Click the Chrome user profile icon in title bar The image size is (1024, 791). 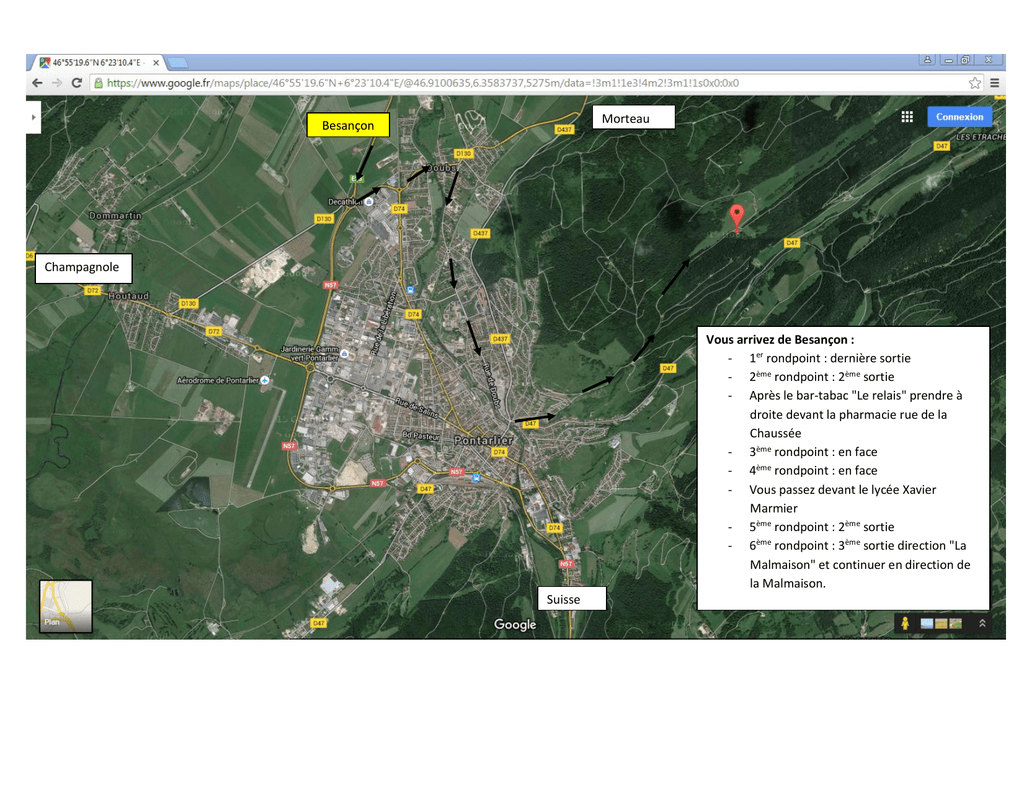point(927,59)
